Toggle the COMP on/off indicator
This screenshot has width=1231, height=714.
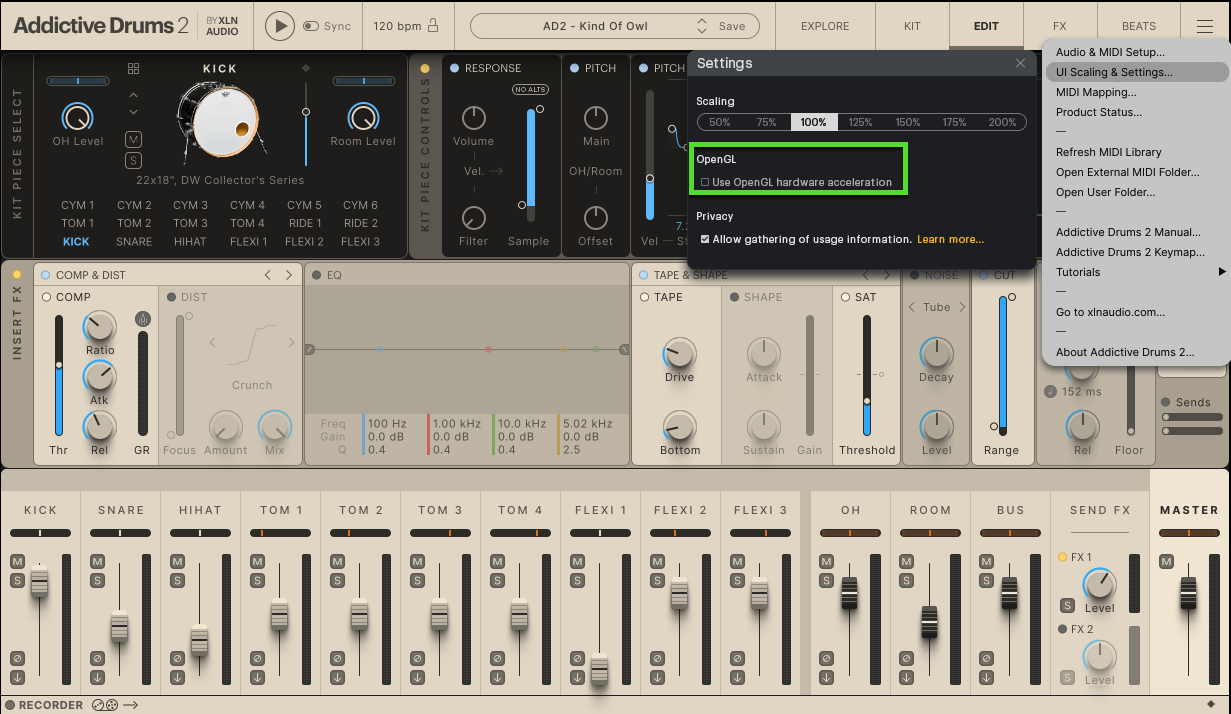46,297
